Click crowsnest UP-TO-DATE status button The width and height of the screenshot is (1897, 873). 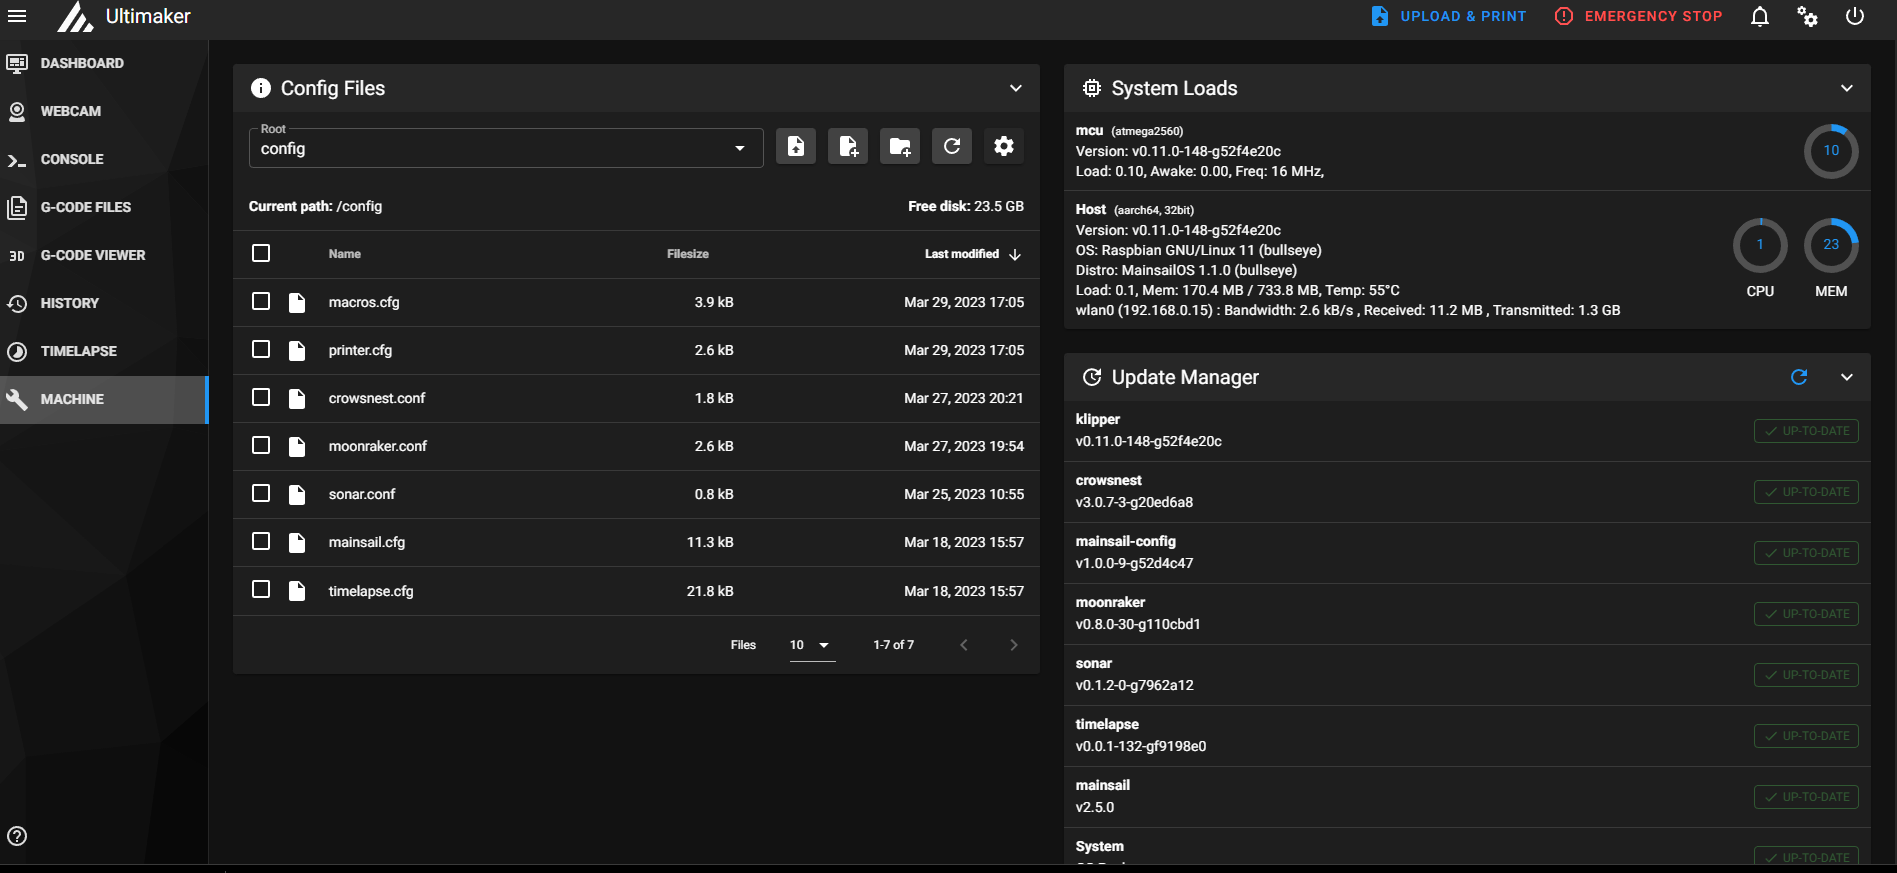(x=1806, y=492)
